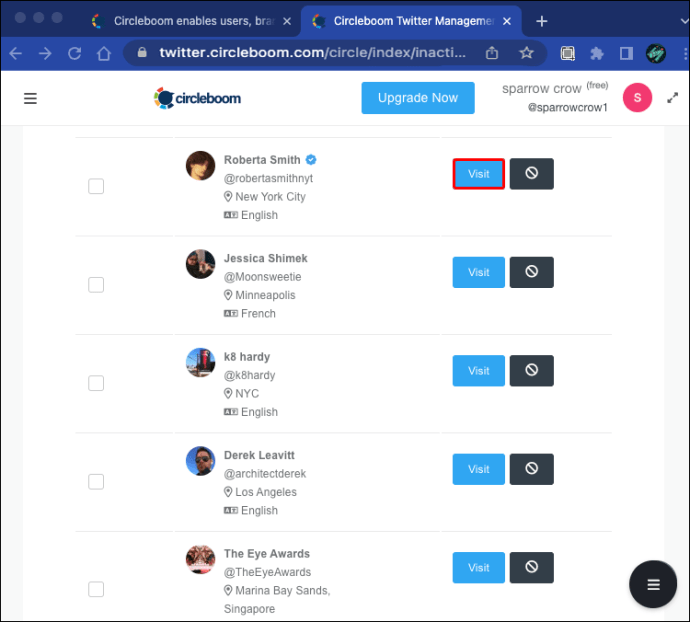Open the puzzle-piece extensions menu
This screenshot has width=690, height=622.
(x=597, y=54)
